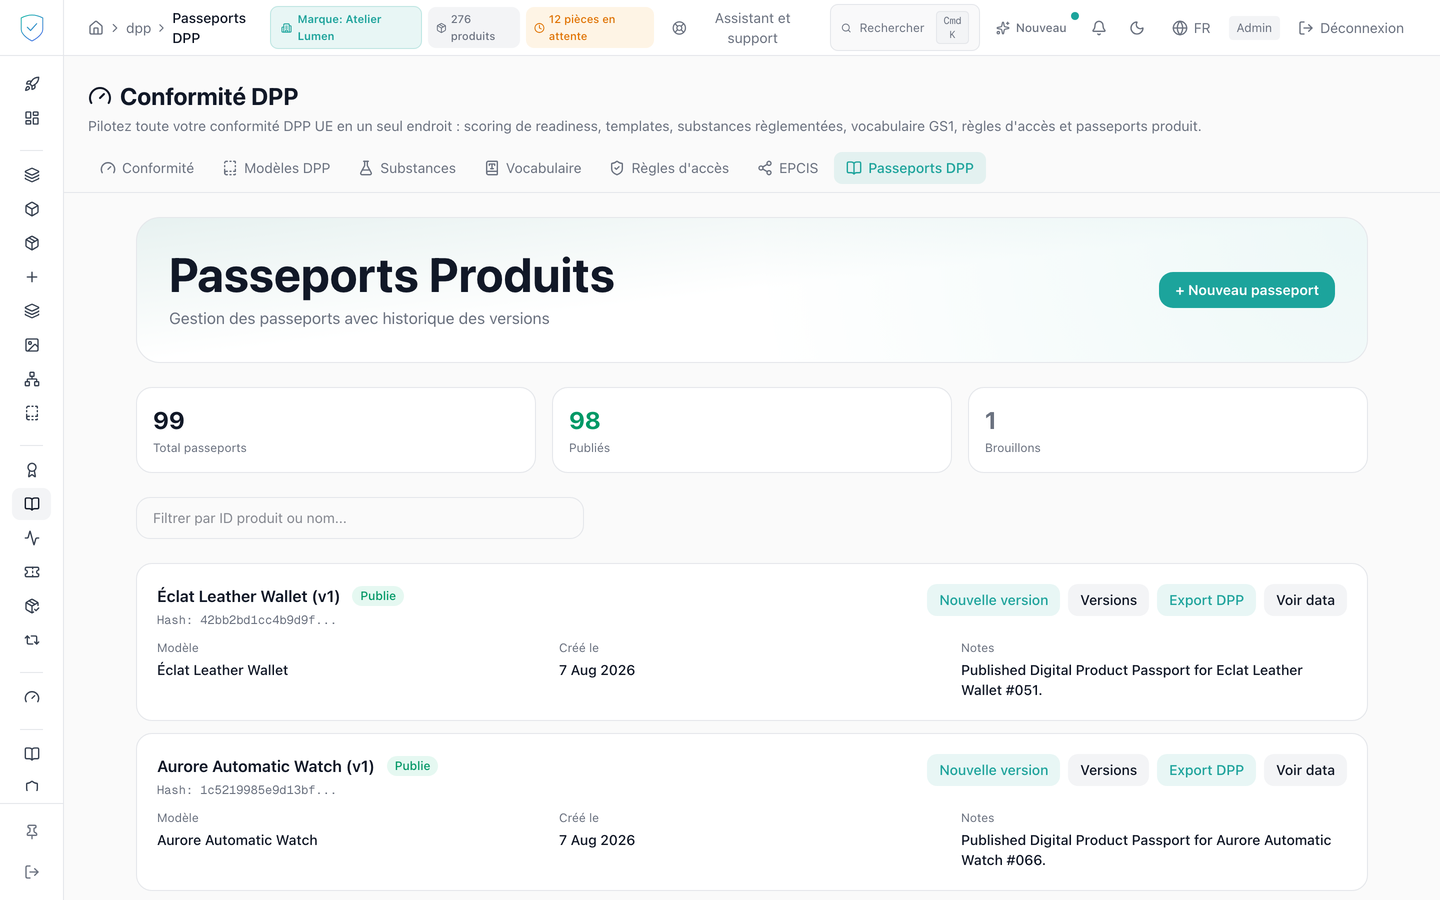The height and width of the screenshot is (900, 1440).
Task: Click the pin icon in the sidebar
Action: 32,832
